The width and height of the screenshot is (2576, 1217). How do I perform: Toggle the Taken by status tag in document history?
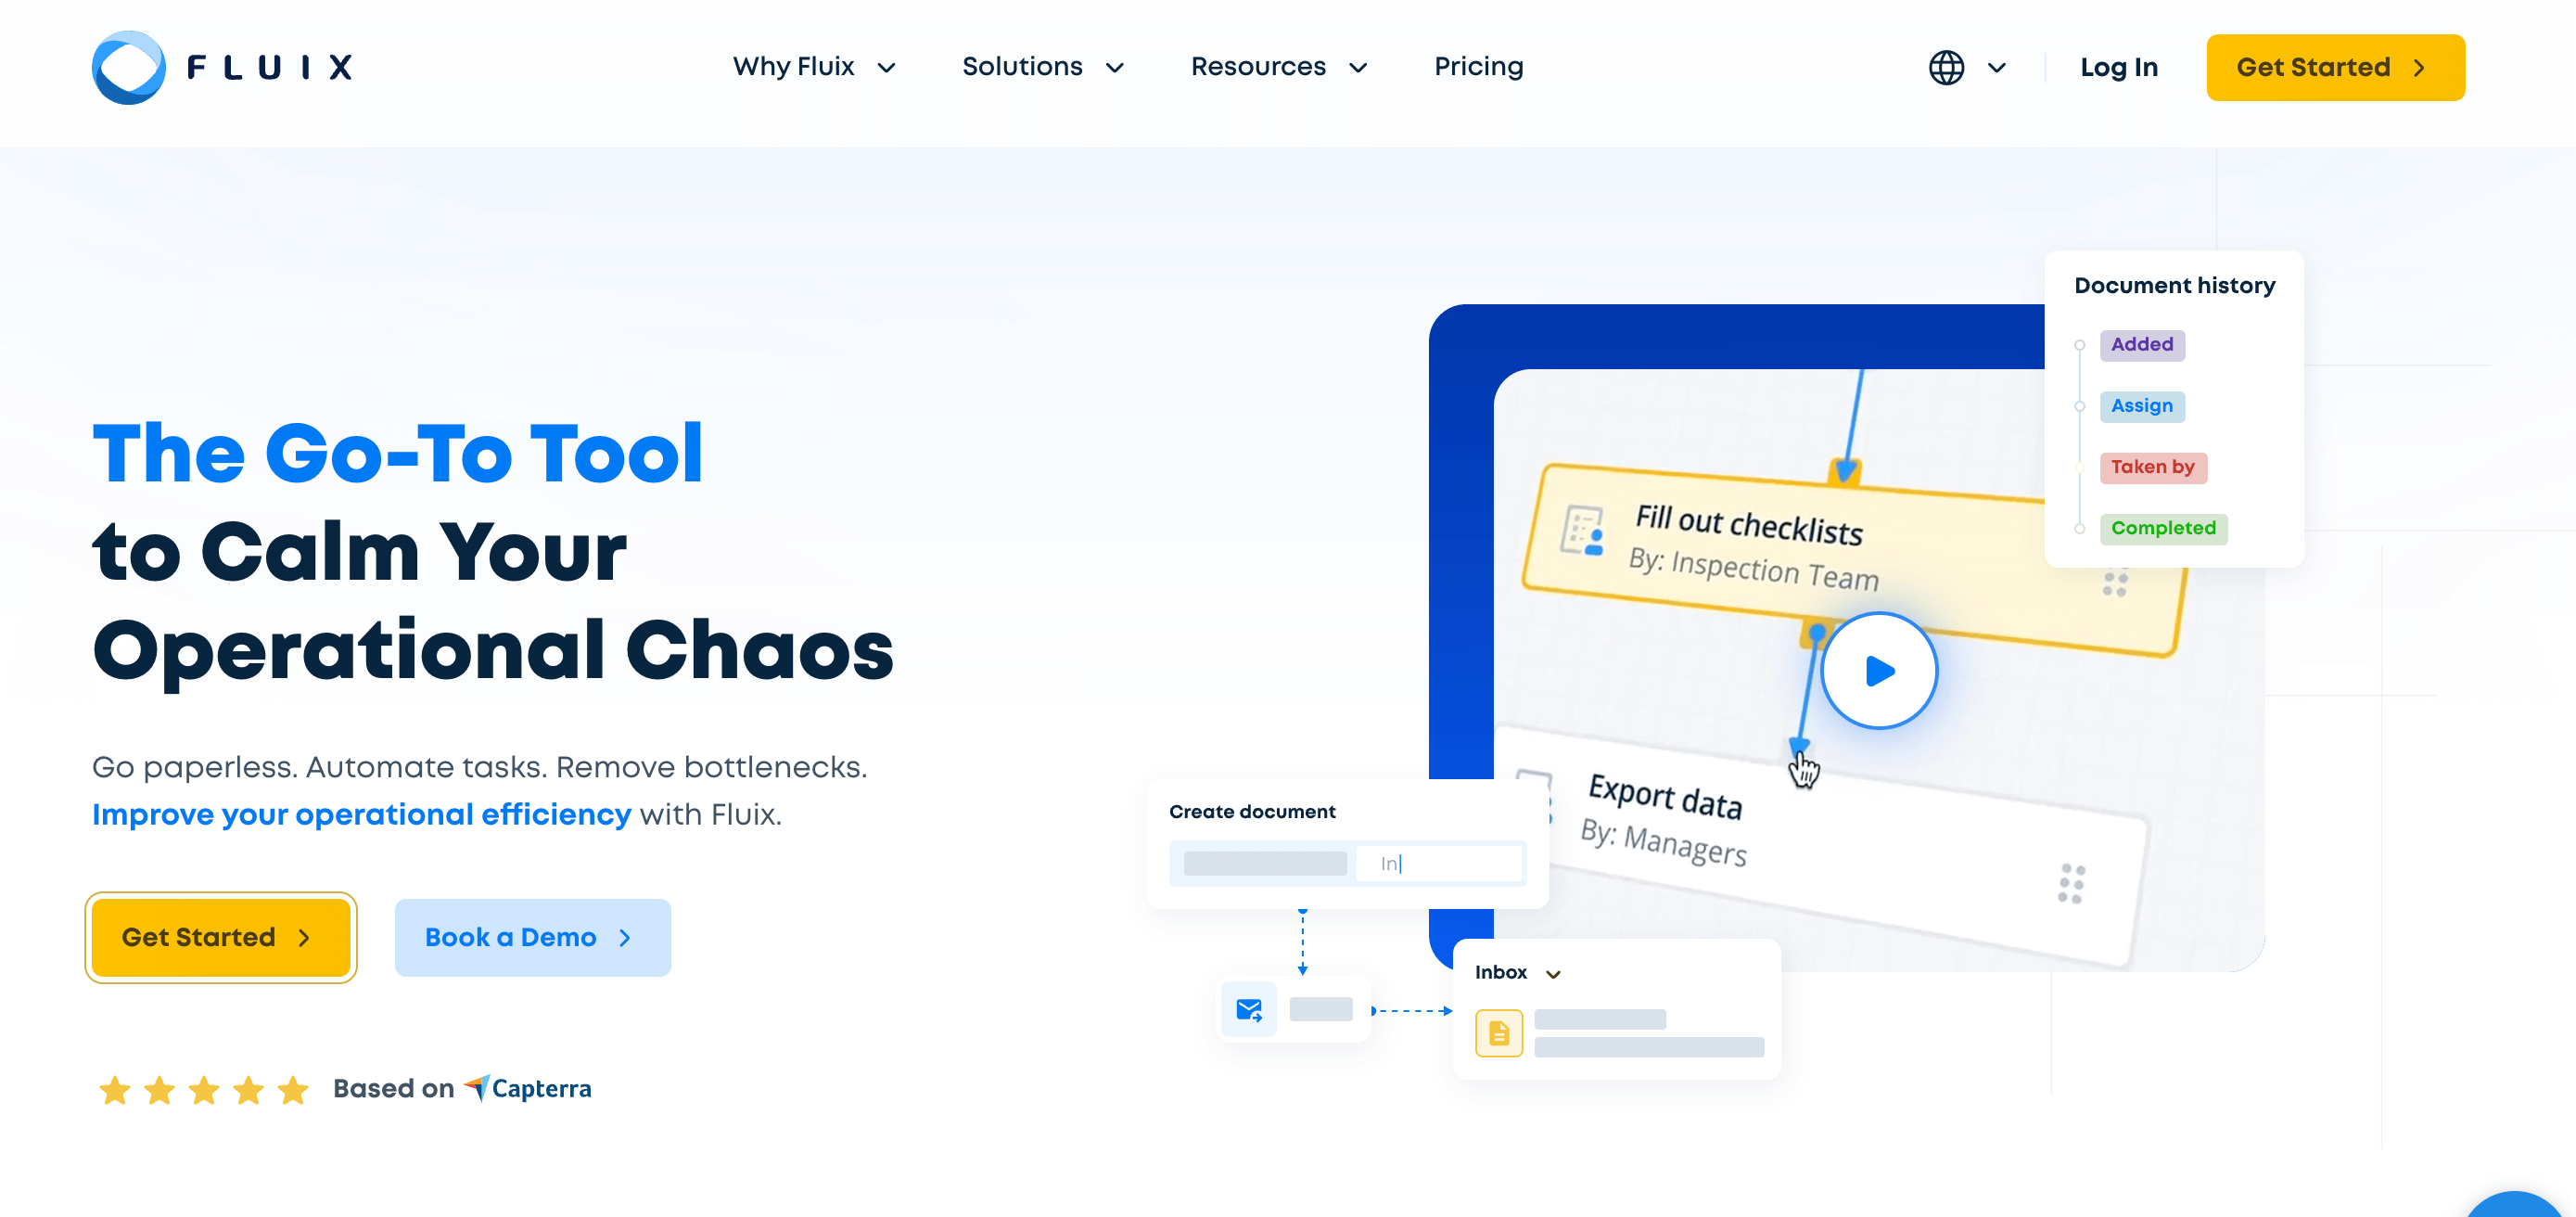pyautogui.click(x=2154, y=467)
